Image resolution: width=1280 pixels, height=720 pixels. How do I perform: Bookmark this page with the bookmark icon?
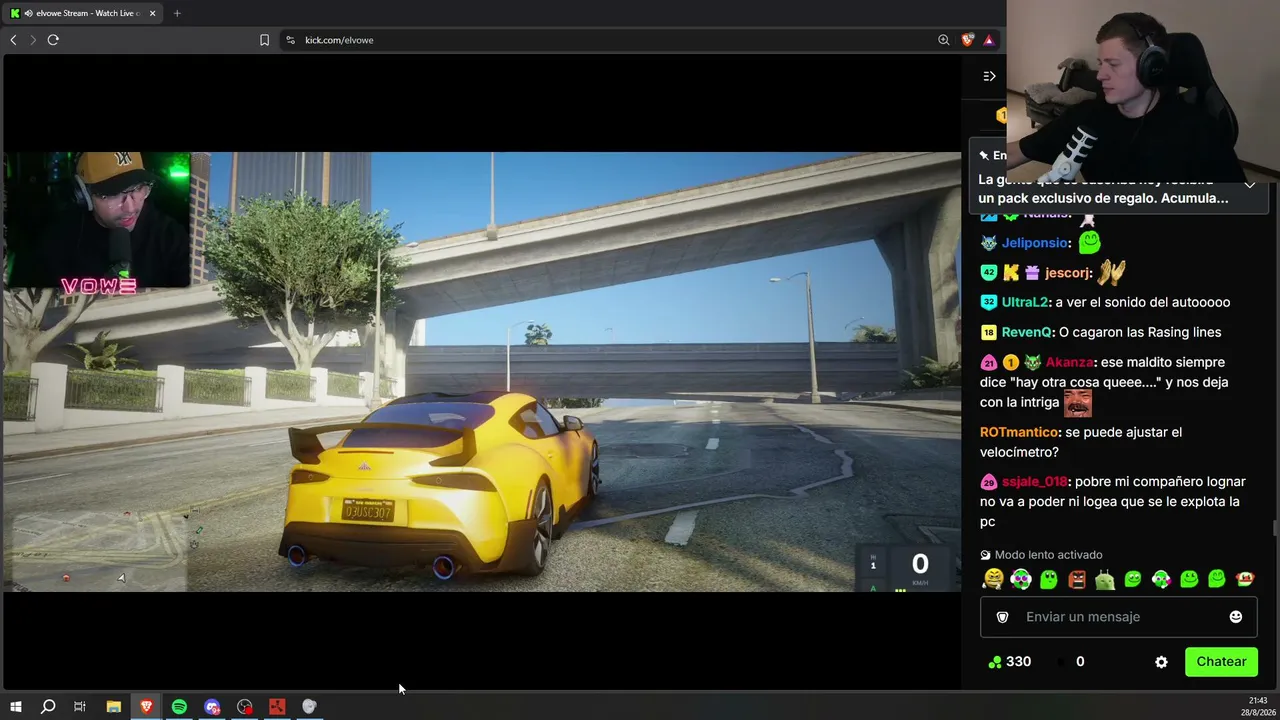point(264,40)
